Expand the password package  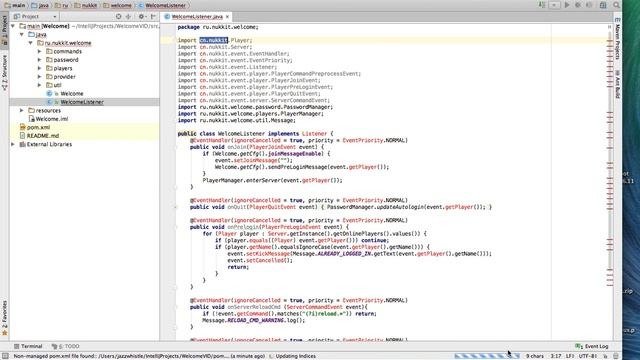(40, 60)
